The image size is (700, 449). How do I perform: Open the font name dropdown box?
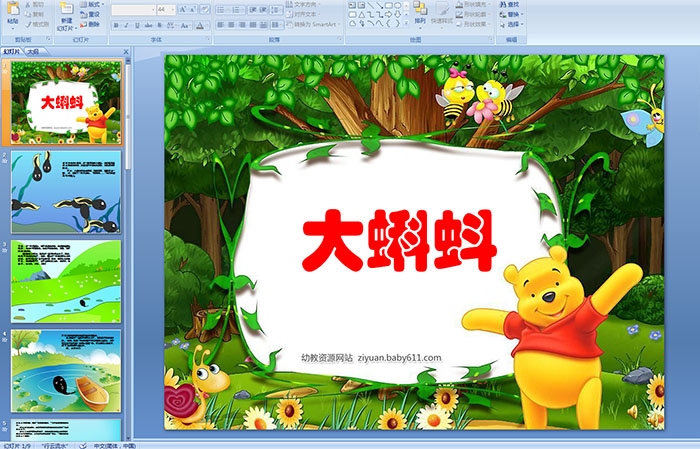(132, 8)
